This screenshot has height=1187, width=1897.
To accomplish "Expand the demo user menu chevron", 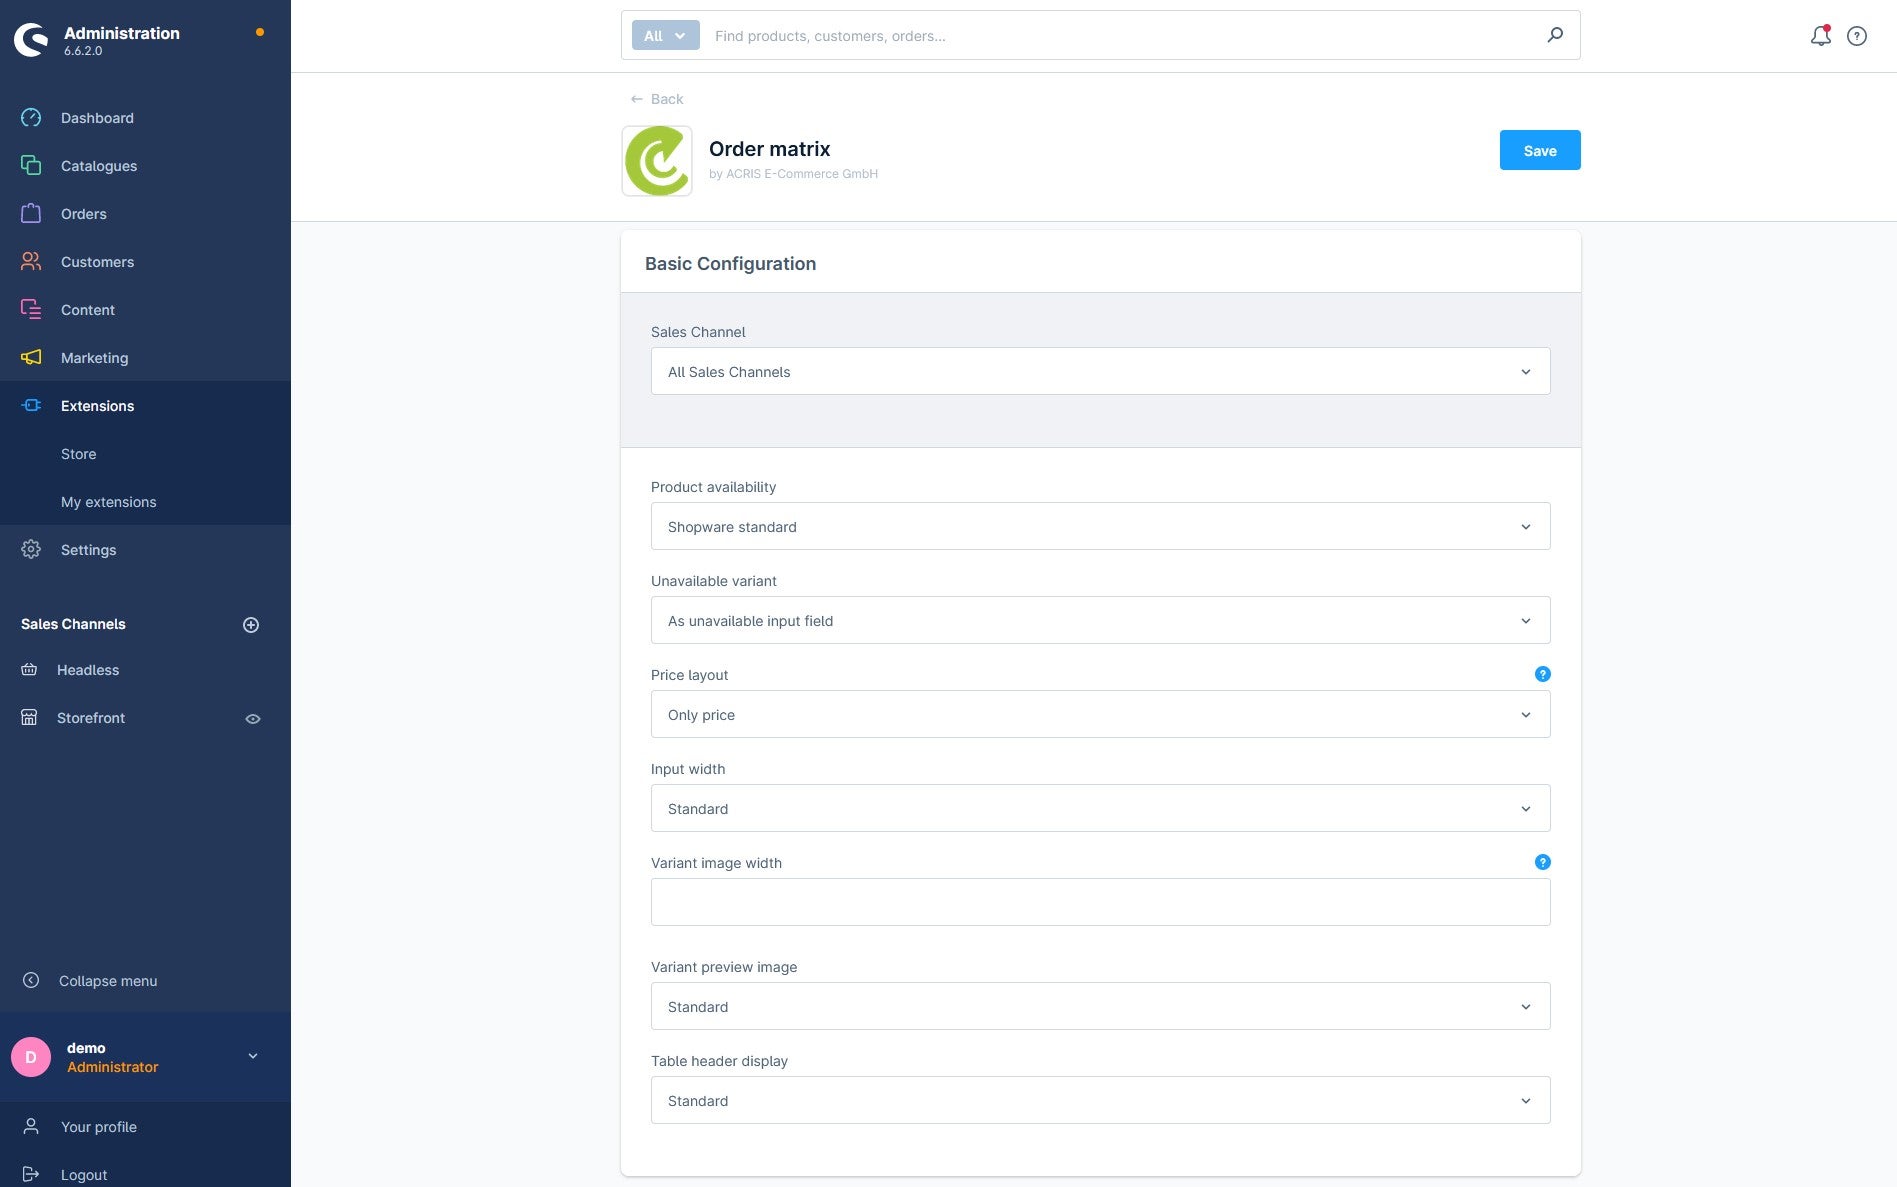I will [x=253, y=1056].
